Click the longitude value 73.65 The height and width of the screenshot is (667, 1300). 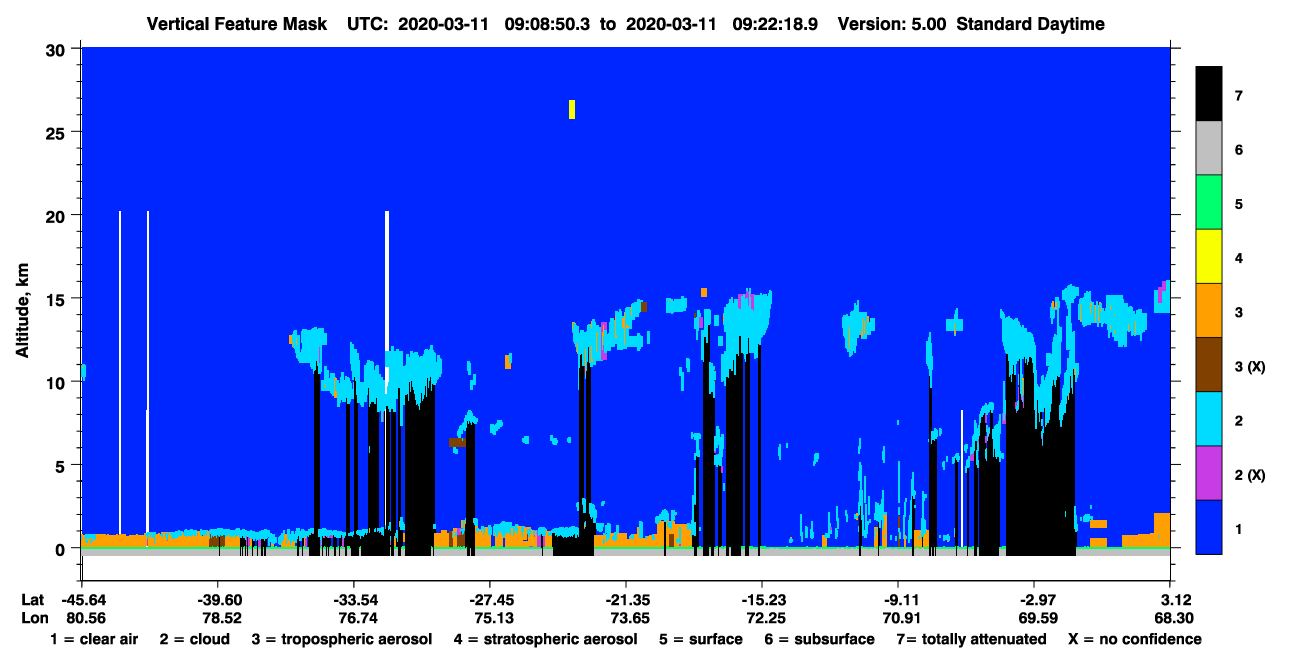tap(630, 618)
